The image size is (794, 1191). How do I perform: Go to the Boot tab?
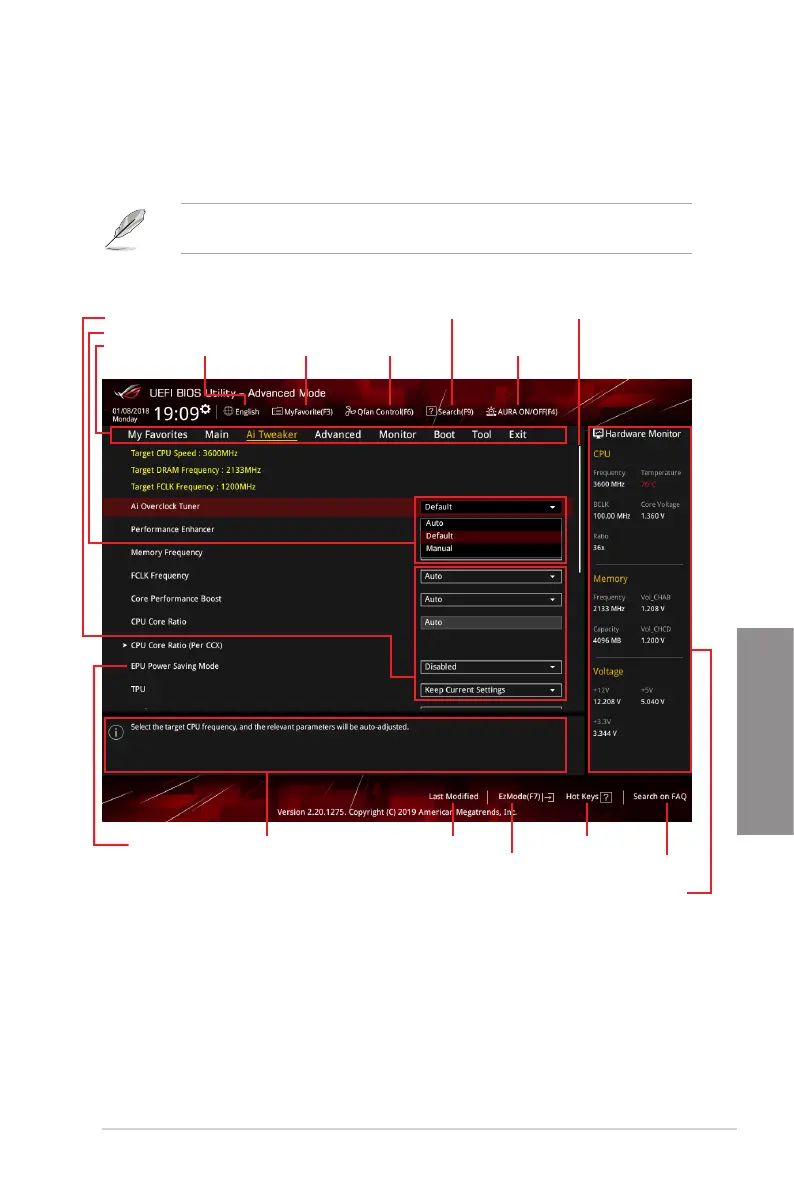click(x=444, y=434)
